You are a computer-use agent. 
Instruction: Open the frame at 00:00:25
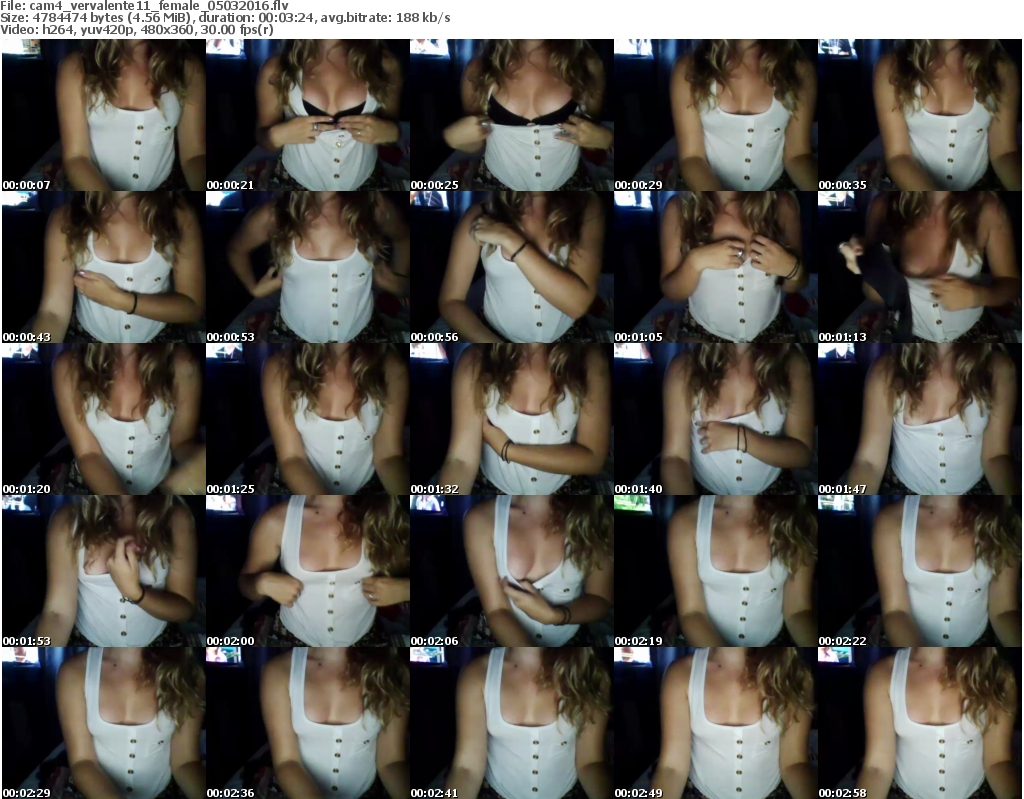tap(511, 115)
